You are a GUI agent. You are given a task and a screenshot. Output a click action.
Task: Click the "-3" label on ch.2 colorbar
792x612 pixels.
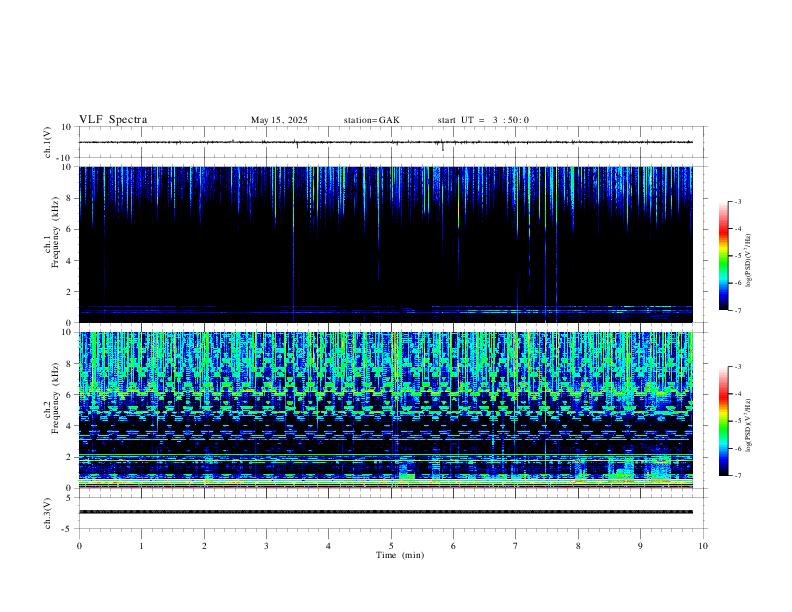coord(738,367)
